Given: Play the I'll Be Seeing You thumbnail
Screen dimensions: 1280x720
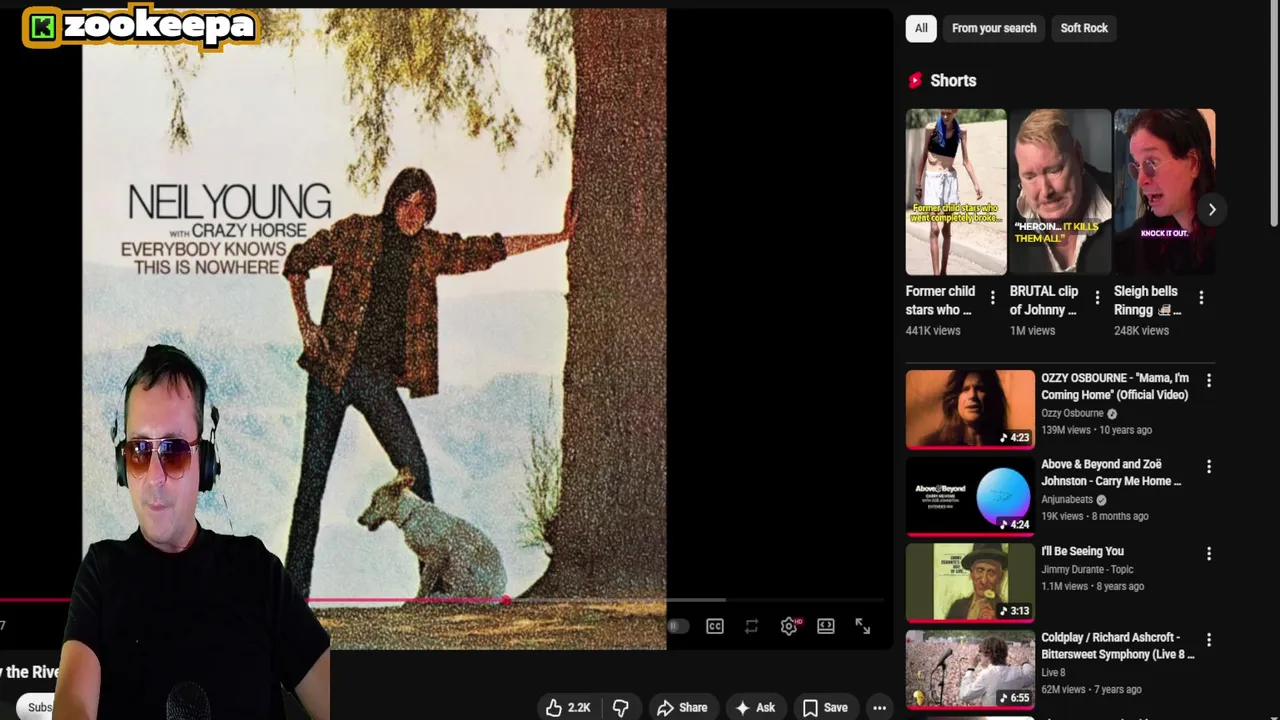Looking at the screenshot, I should click(970, 582).
